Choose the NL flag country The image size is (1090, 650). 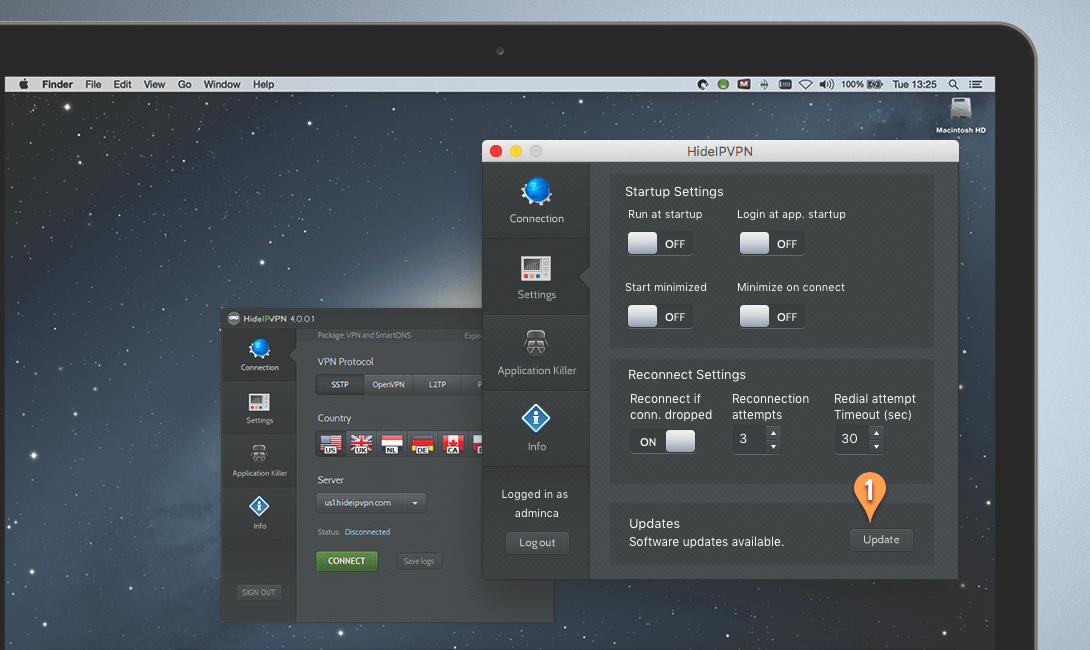[x=392, y=444]
